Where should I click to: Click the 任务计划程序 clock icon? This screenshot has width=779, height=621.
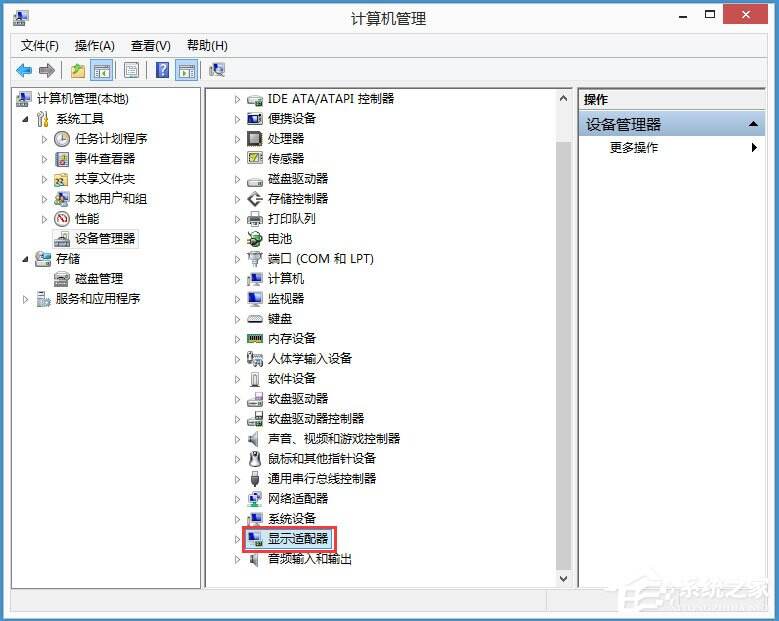coord(62,139)
